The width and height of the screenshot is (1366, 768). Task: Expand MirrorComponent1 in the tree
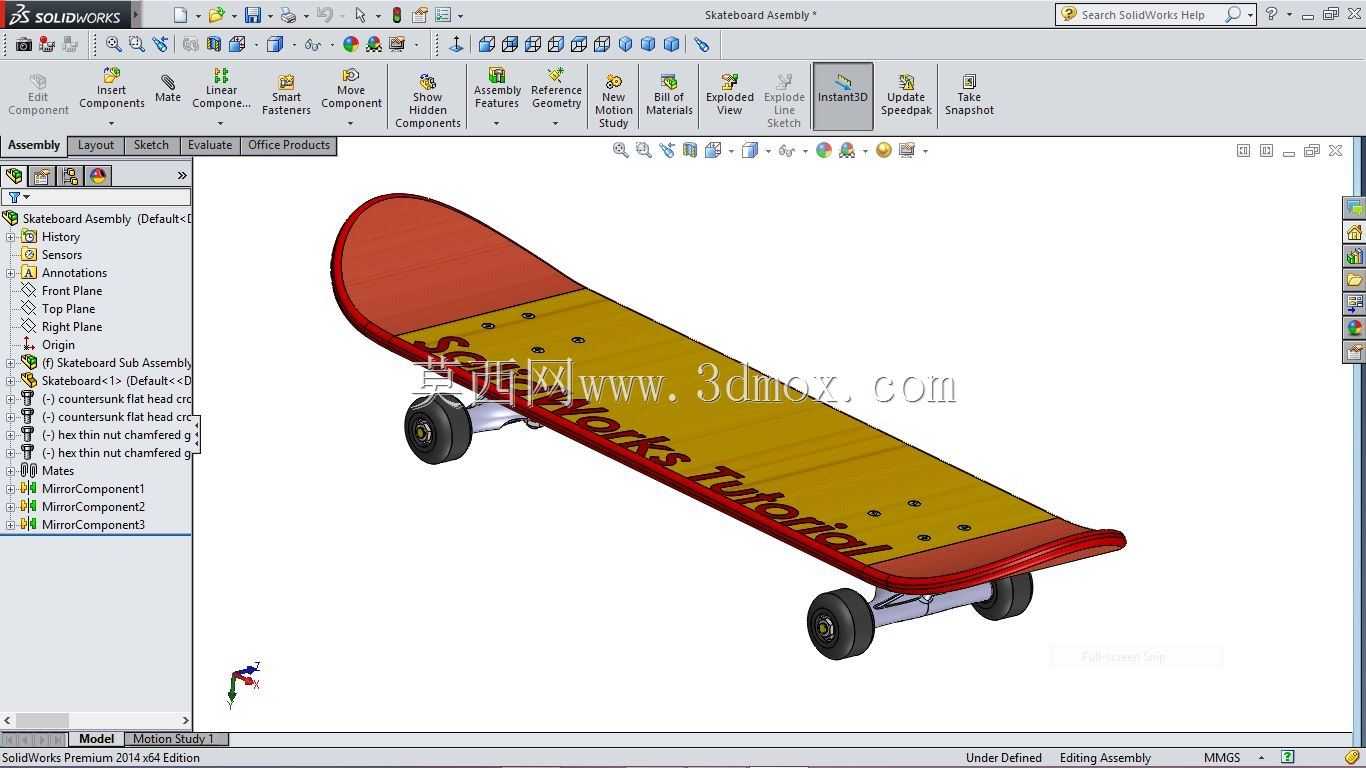click(x=11, y=489)
